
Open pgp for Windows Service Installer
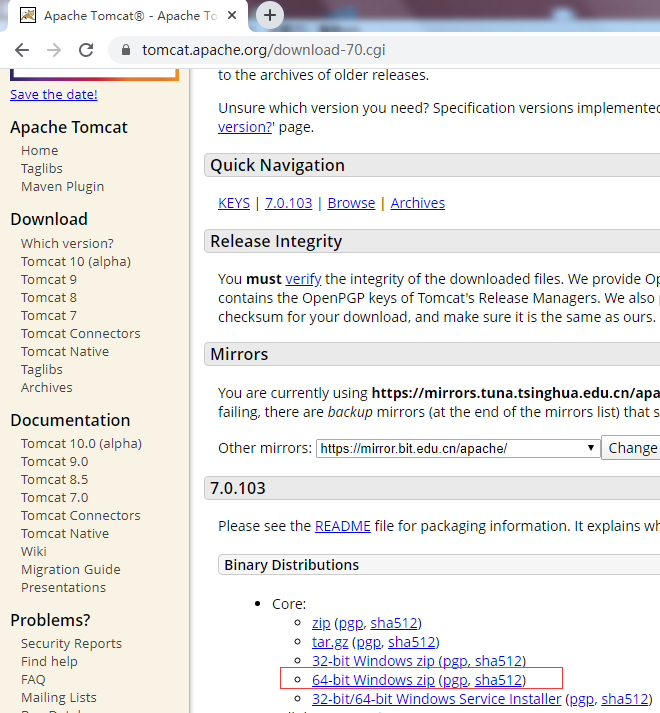coord(582,699)
